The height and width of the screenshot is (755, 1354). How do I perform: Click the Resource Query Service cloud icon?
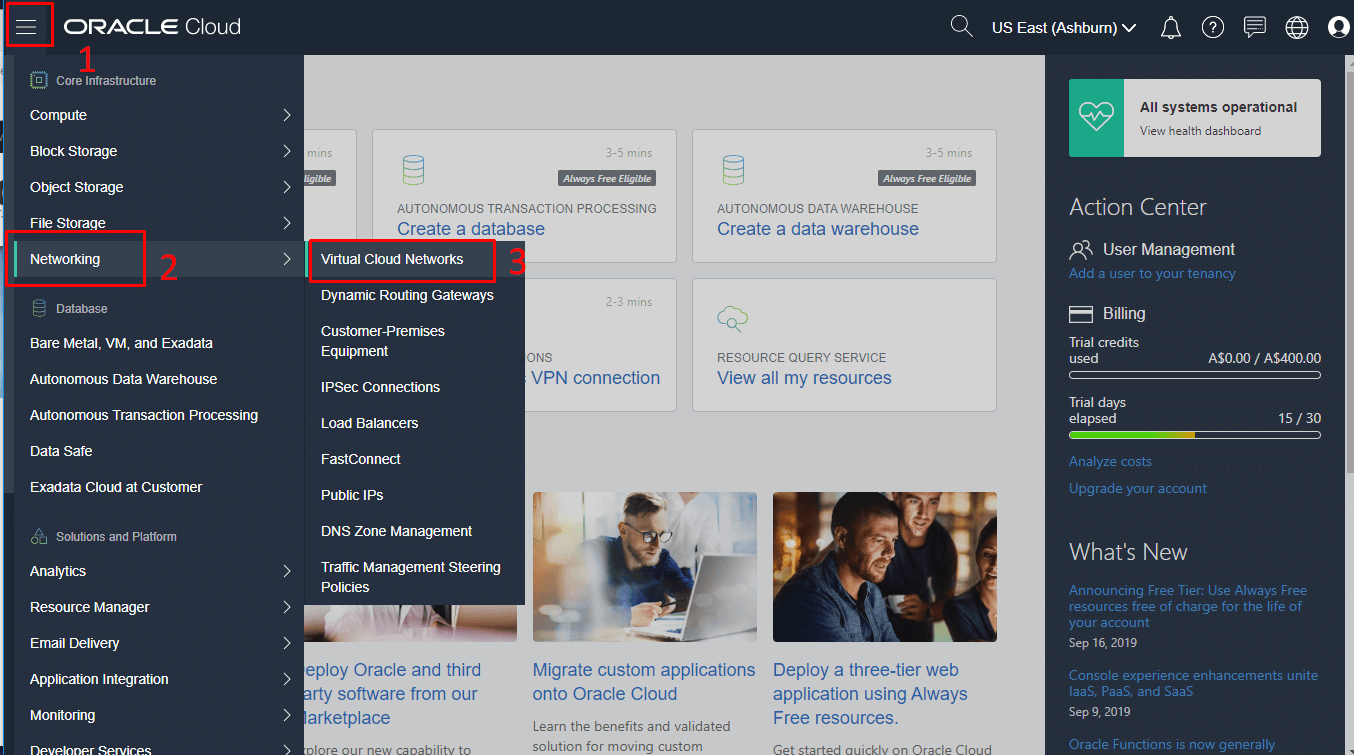pos(732,319)
